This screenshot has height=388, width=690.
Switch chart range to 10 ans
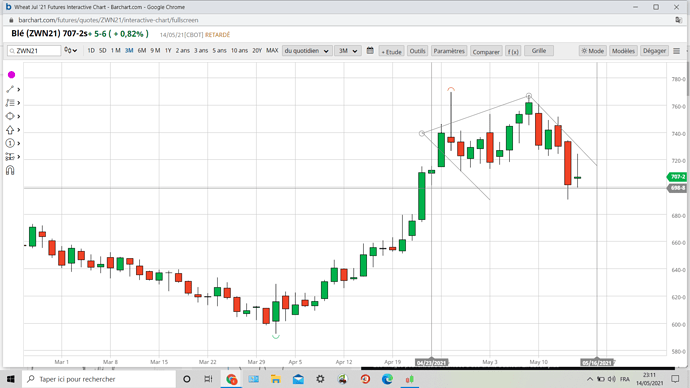[x=239, y=51]
